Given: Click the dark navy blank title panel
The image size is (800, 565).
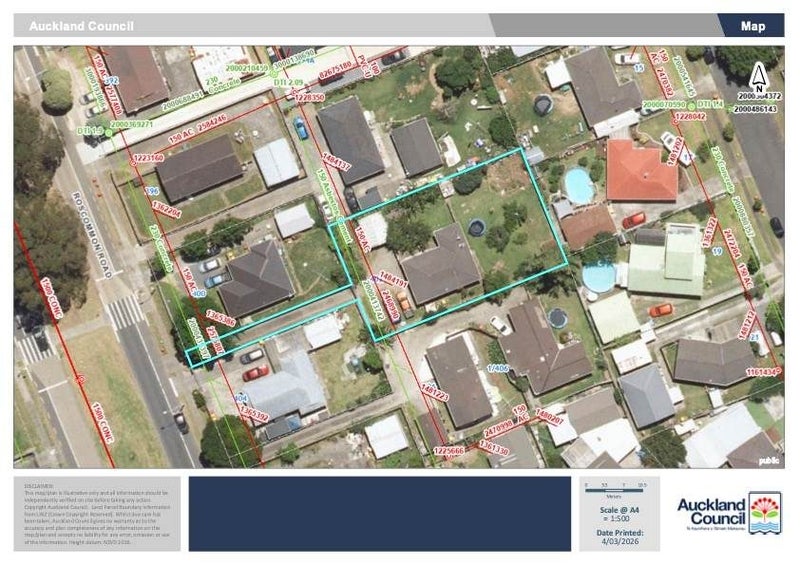Looking at the screenshot, I should coord(380,513).
